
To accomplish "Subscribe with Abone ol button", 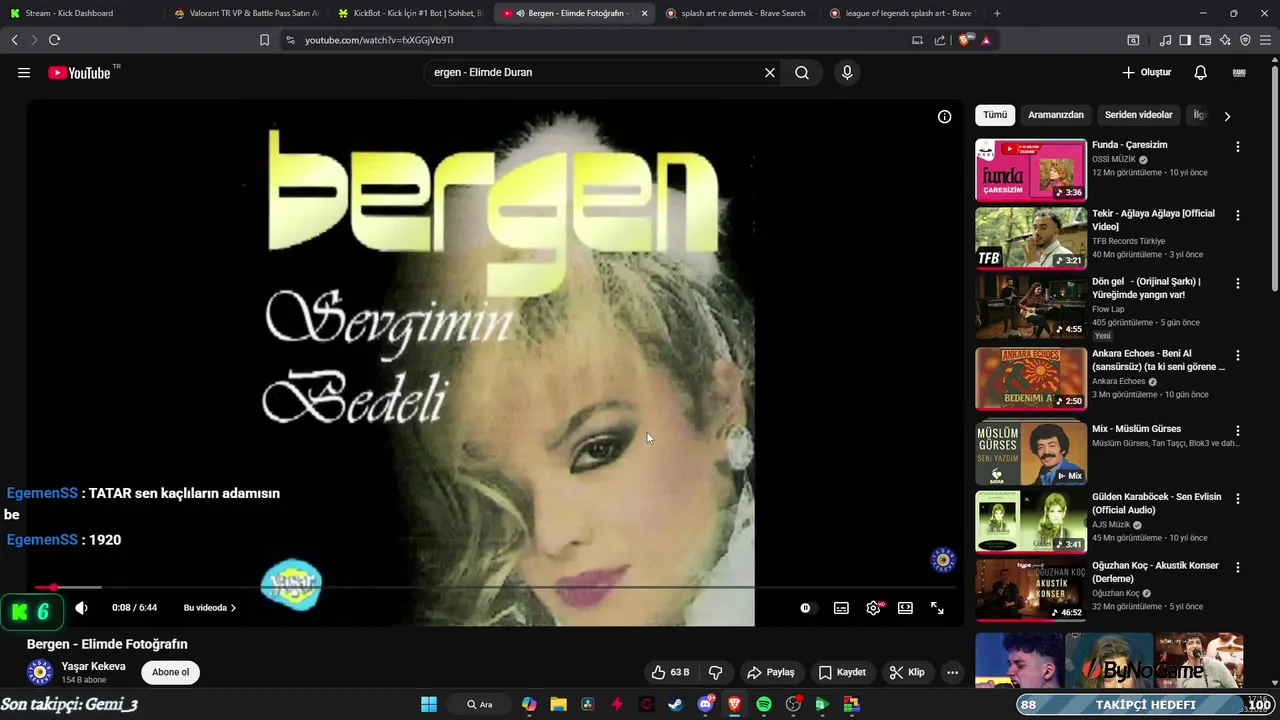I will 170,672.
